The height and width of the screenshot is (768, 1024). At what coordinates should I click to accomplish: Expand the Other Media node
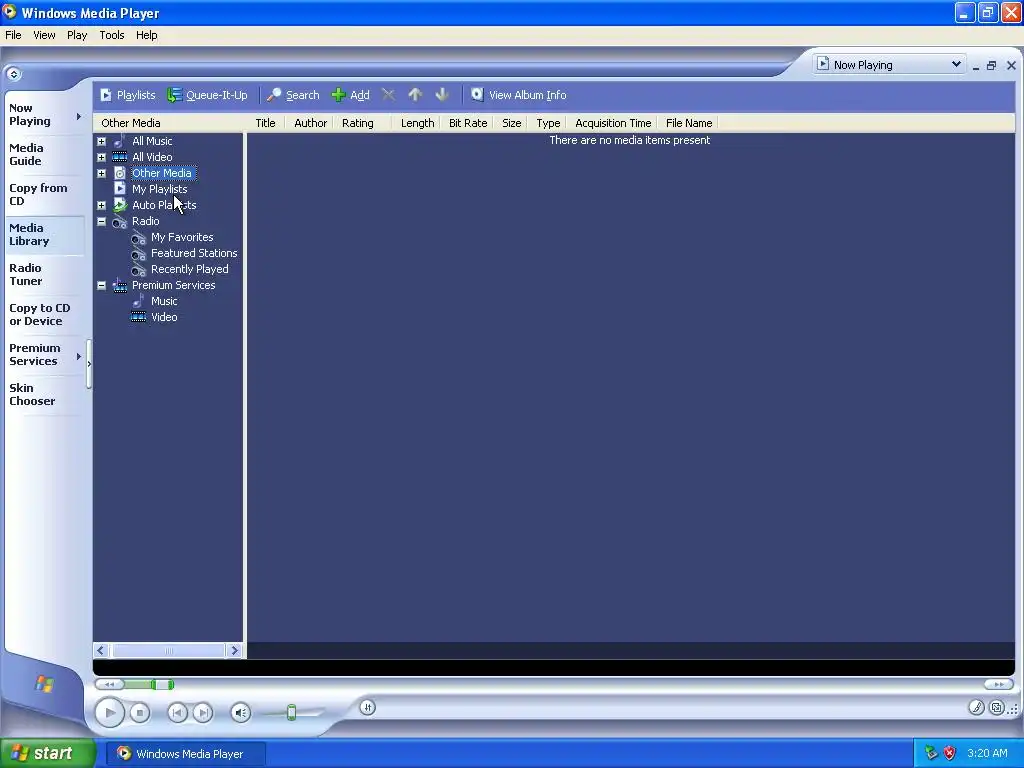[x=101, y=174]
